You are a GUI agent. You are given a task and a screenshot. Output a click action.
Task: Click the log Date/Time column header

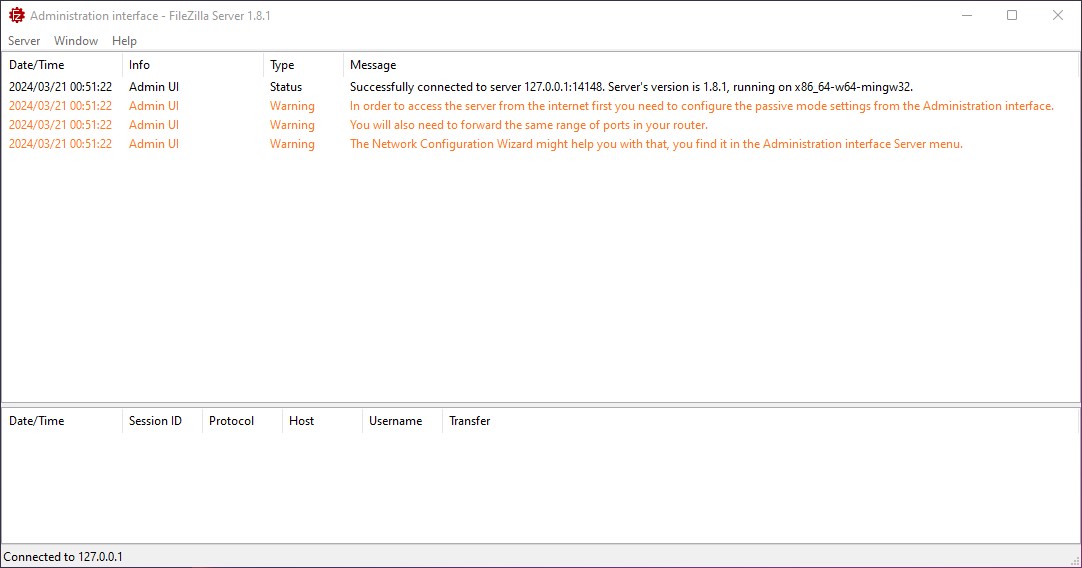pos(37,65)
